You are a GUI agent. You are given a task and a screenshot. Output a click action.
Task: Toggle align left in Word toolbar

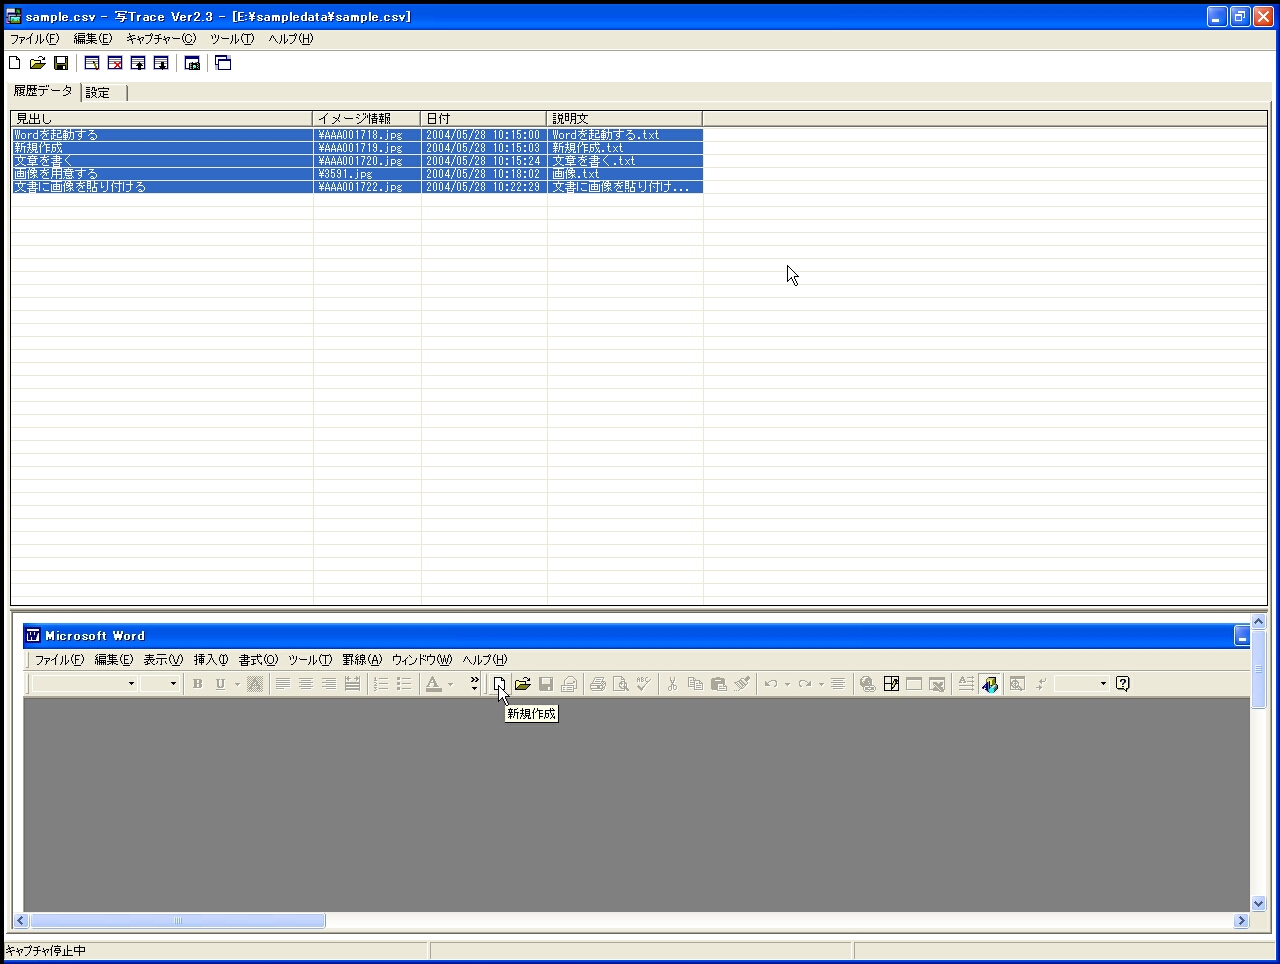[x=283, y=684]
